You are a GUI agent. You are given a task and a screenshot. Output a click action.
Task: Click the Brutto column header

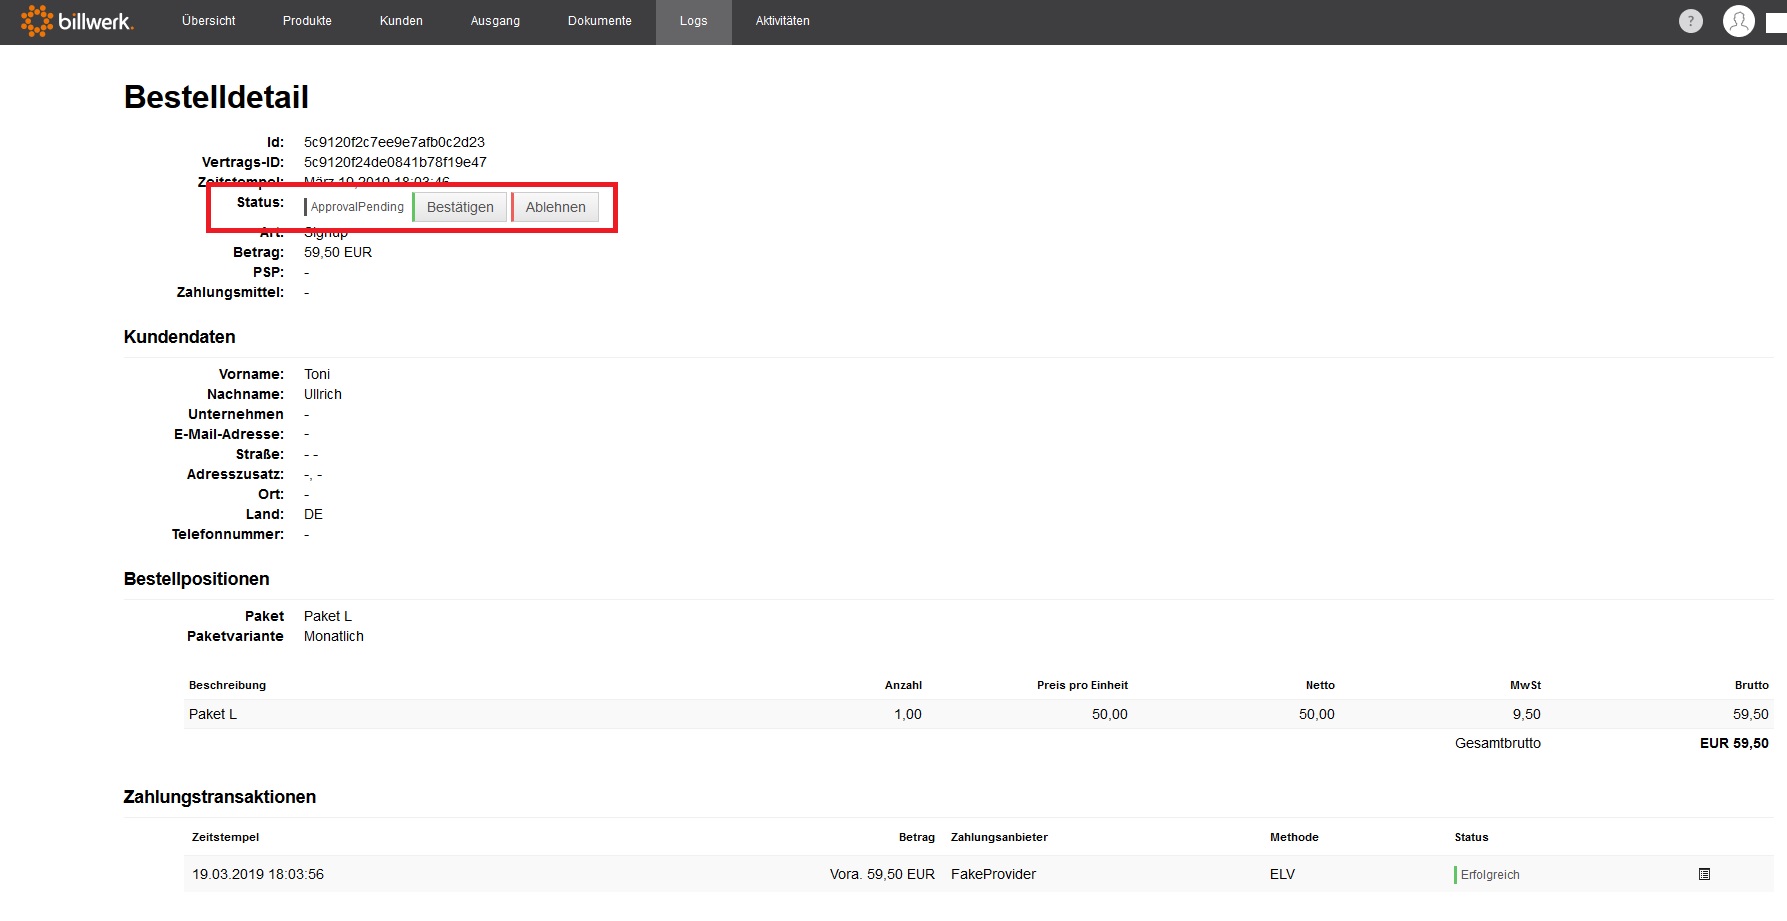pos(1751,685)
